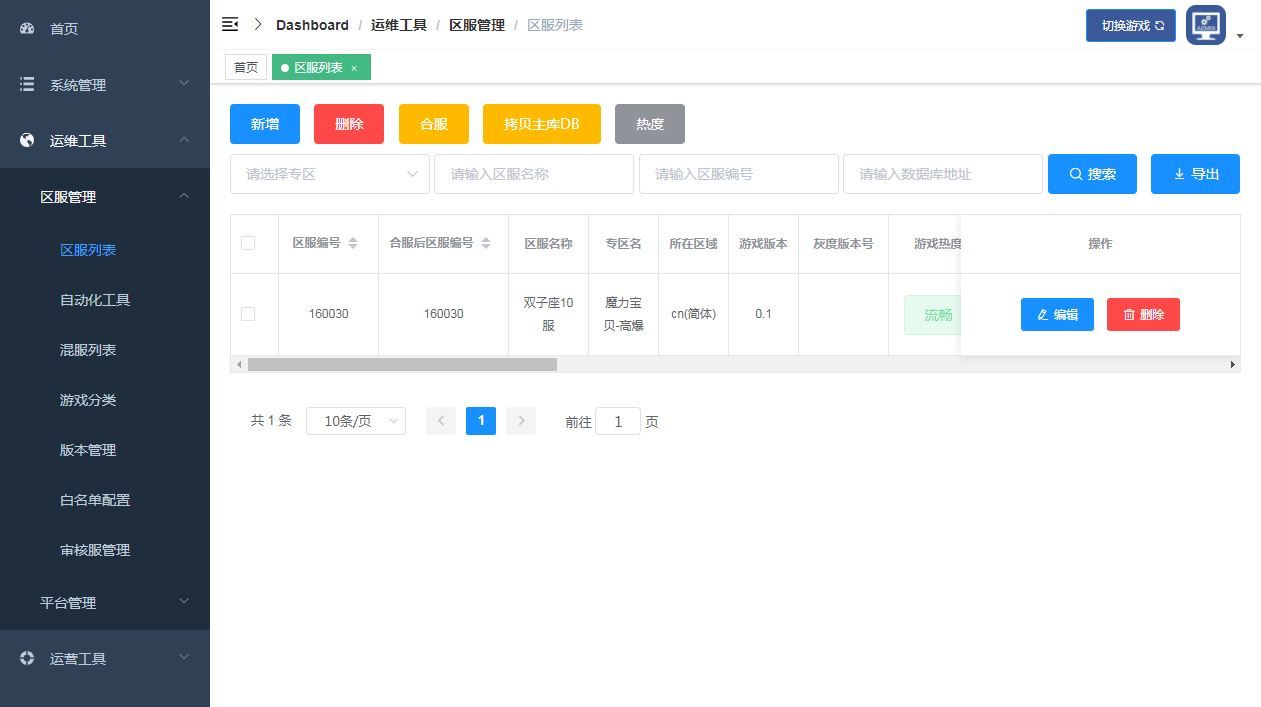Image resolution: width=1261 pixels, height=707 pixels.
Task: Click sort arrows on 区服编号 column
Action: [353, 243]
